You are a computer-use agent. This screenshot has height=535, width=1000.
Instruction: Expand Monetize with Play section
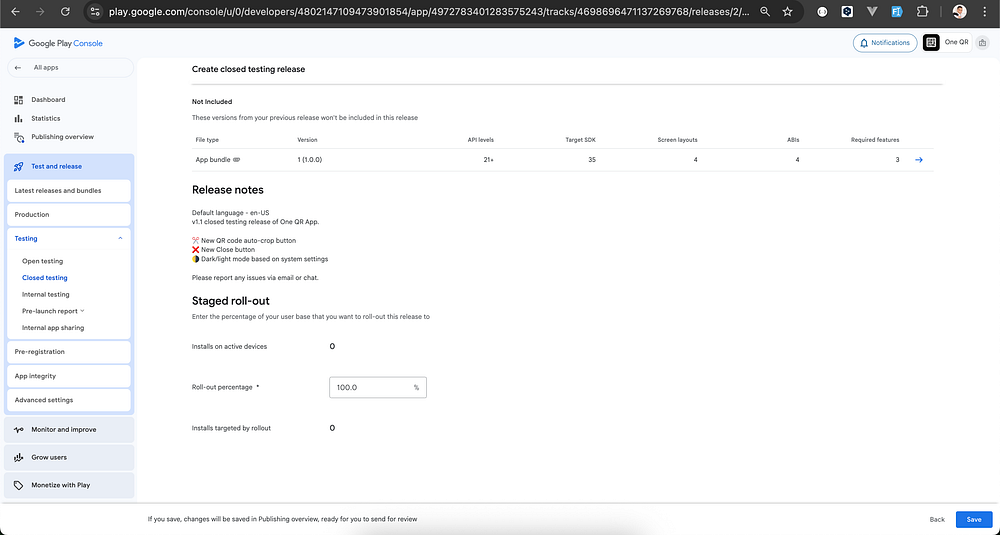click(x=69, y=485)
